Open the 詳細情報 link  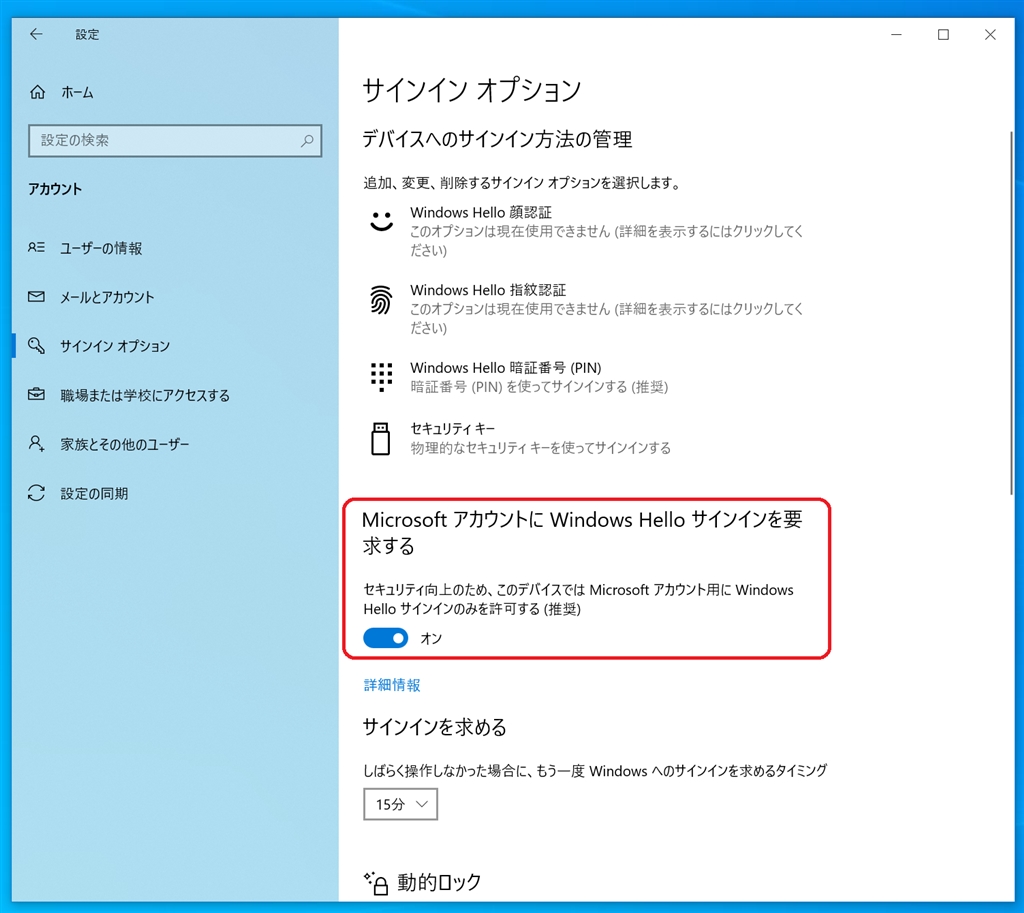tap(392, 684)
